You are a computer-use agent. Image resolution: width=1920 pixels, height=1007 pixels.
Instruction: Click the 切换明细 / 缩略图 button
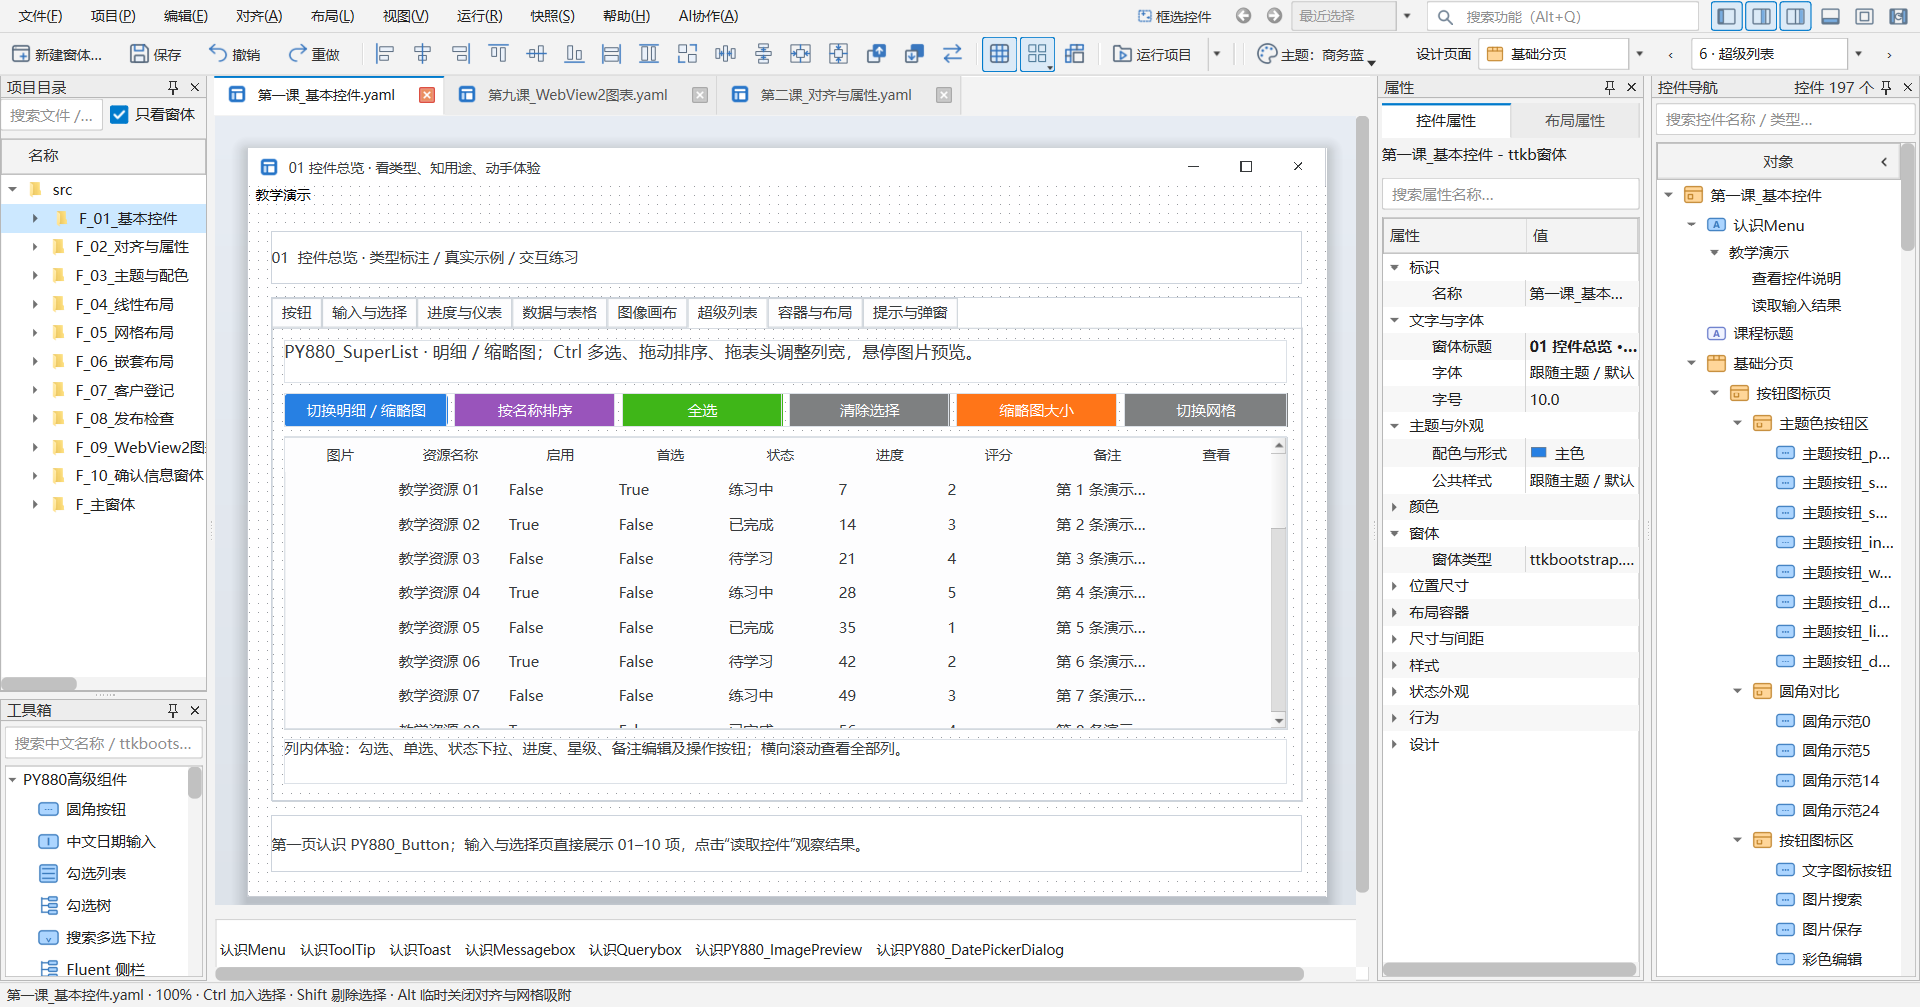(366, 410)
